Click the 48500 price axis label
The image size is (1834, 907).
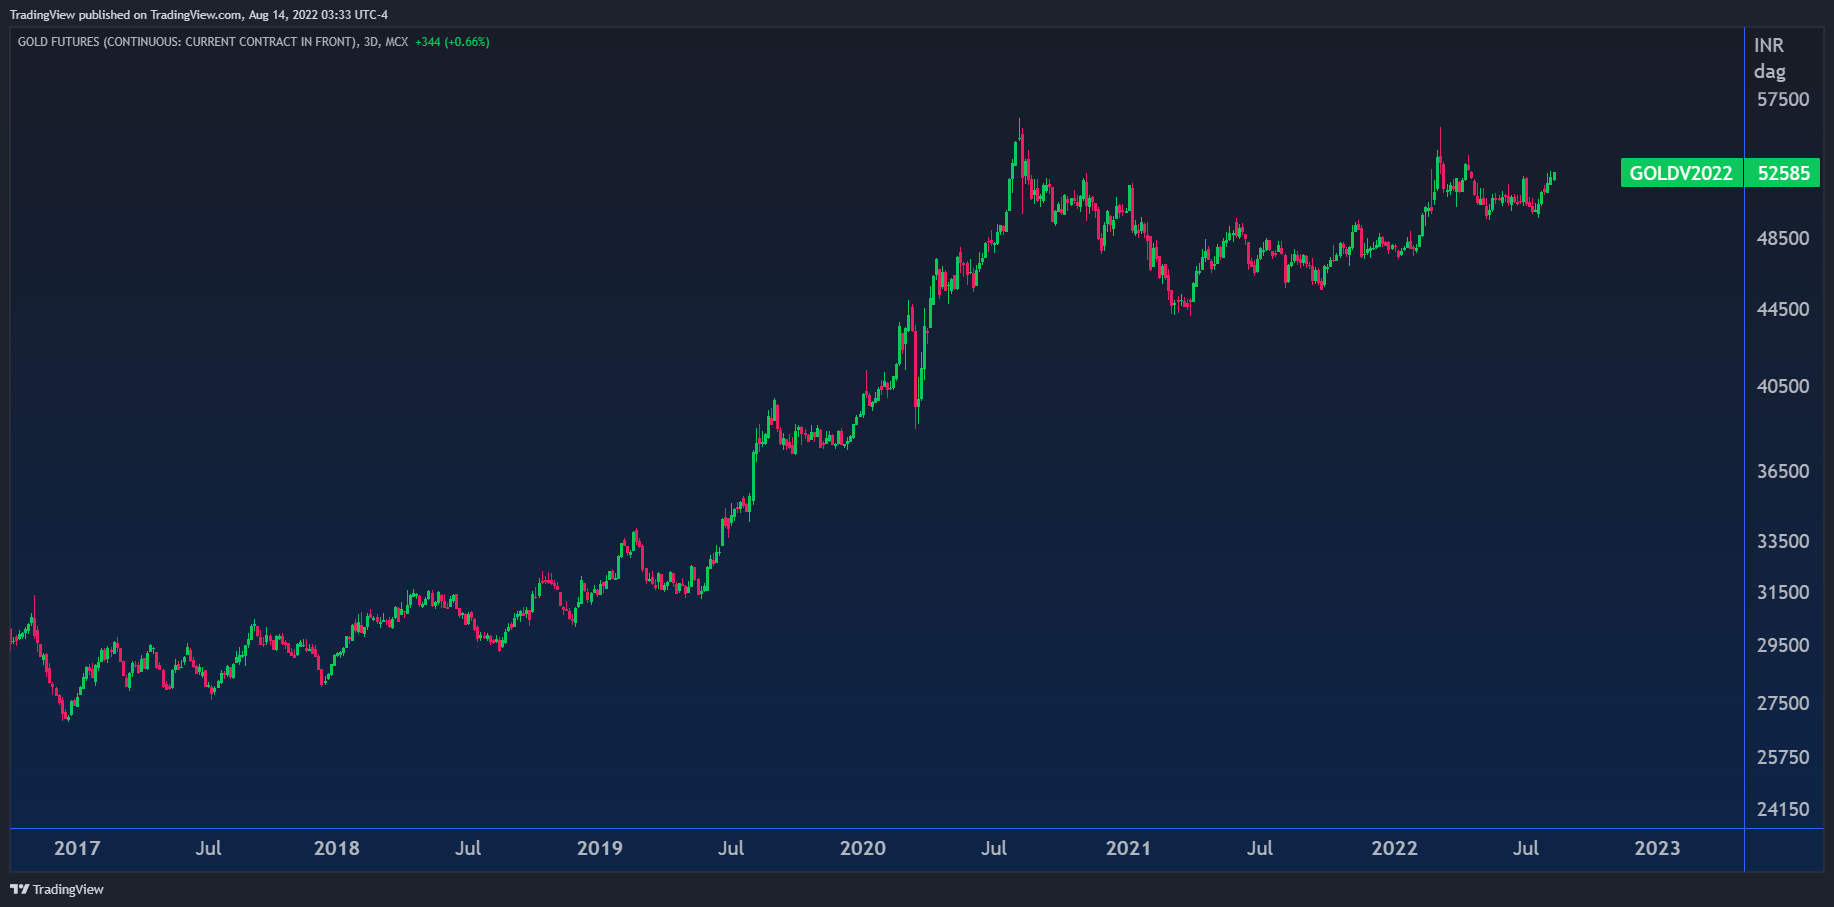pyautogui.click(x=1783, y=238)
